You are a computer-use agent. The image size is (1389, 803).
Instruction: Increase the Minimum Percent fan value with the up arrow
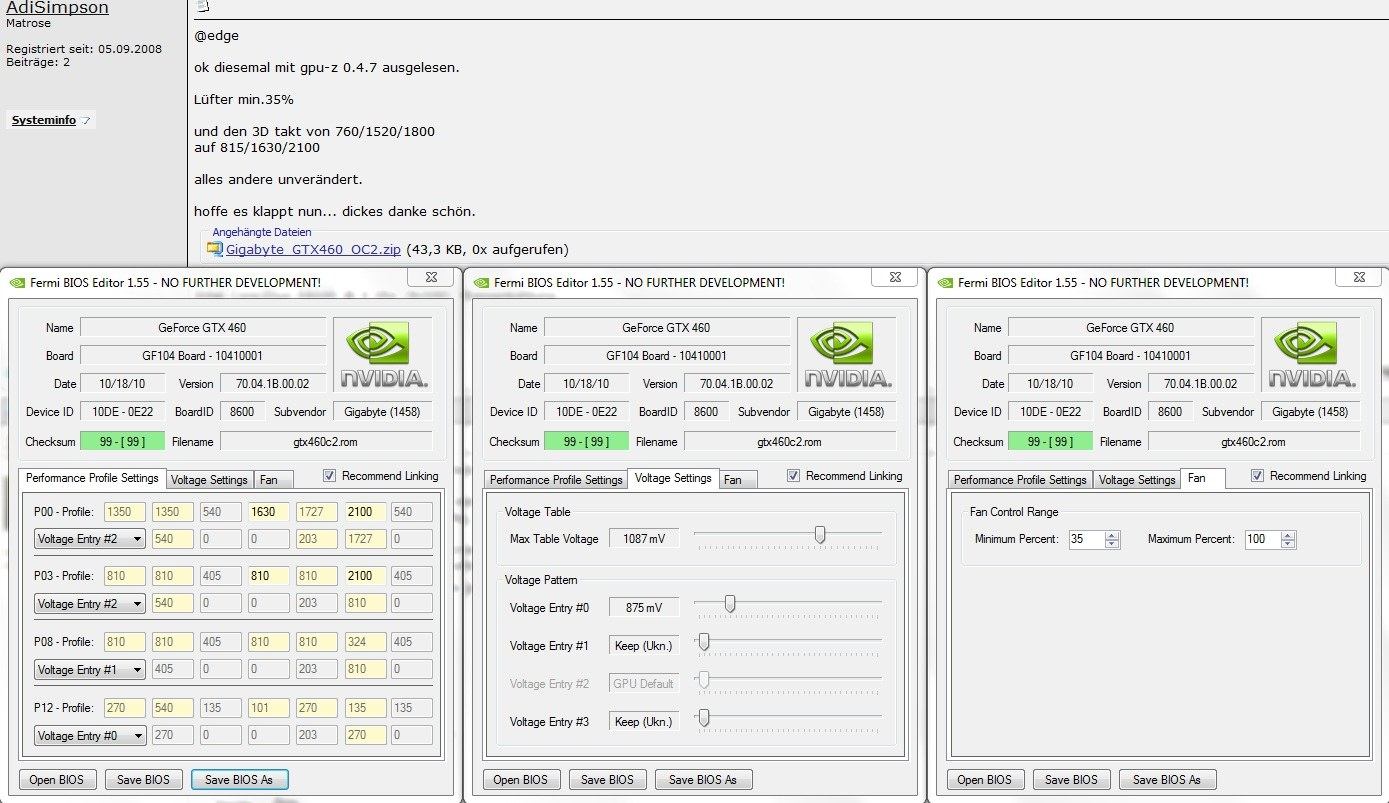1112,535
